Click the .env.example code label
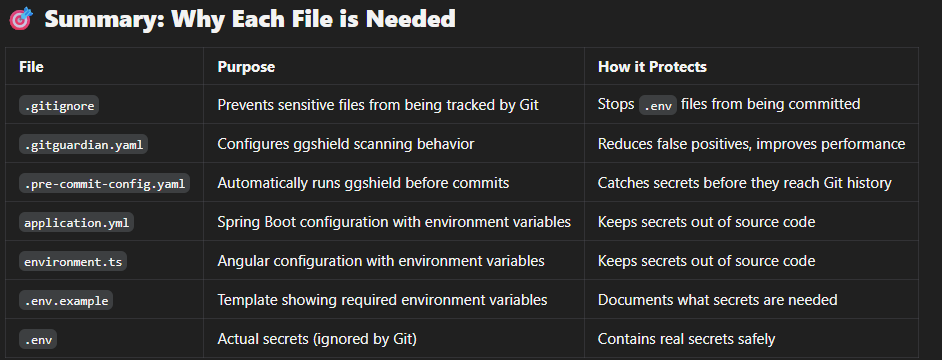 point(66,301)
